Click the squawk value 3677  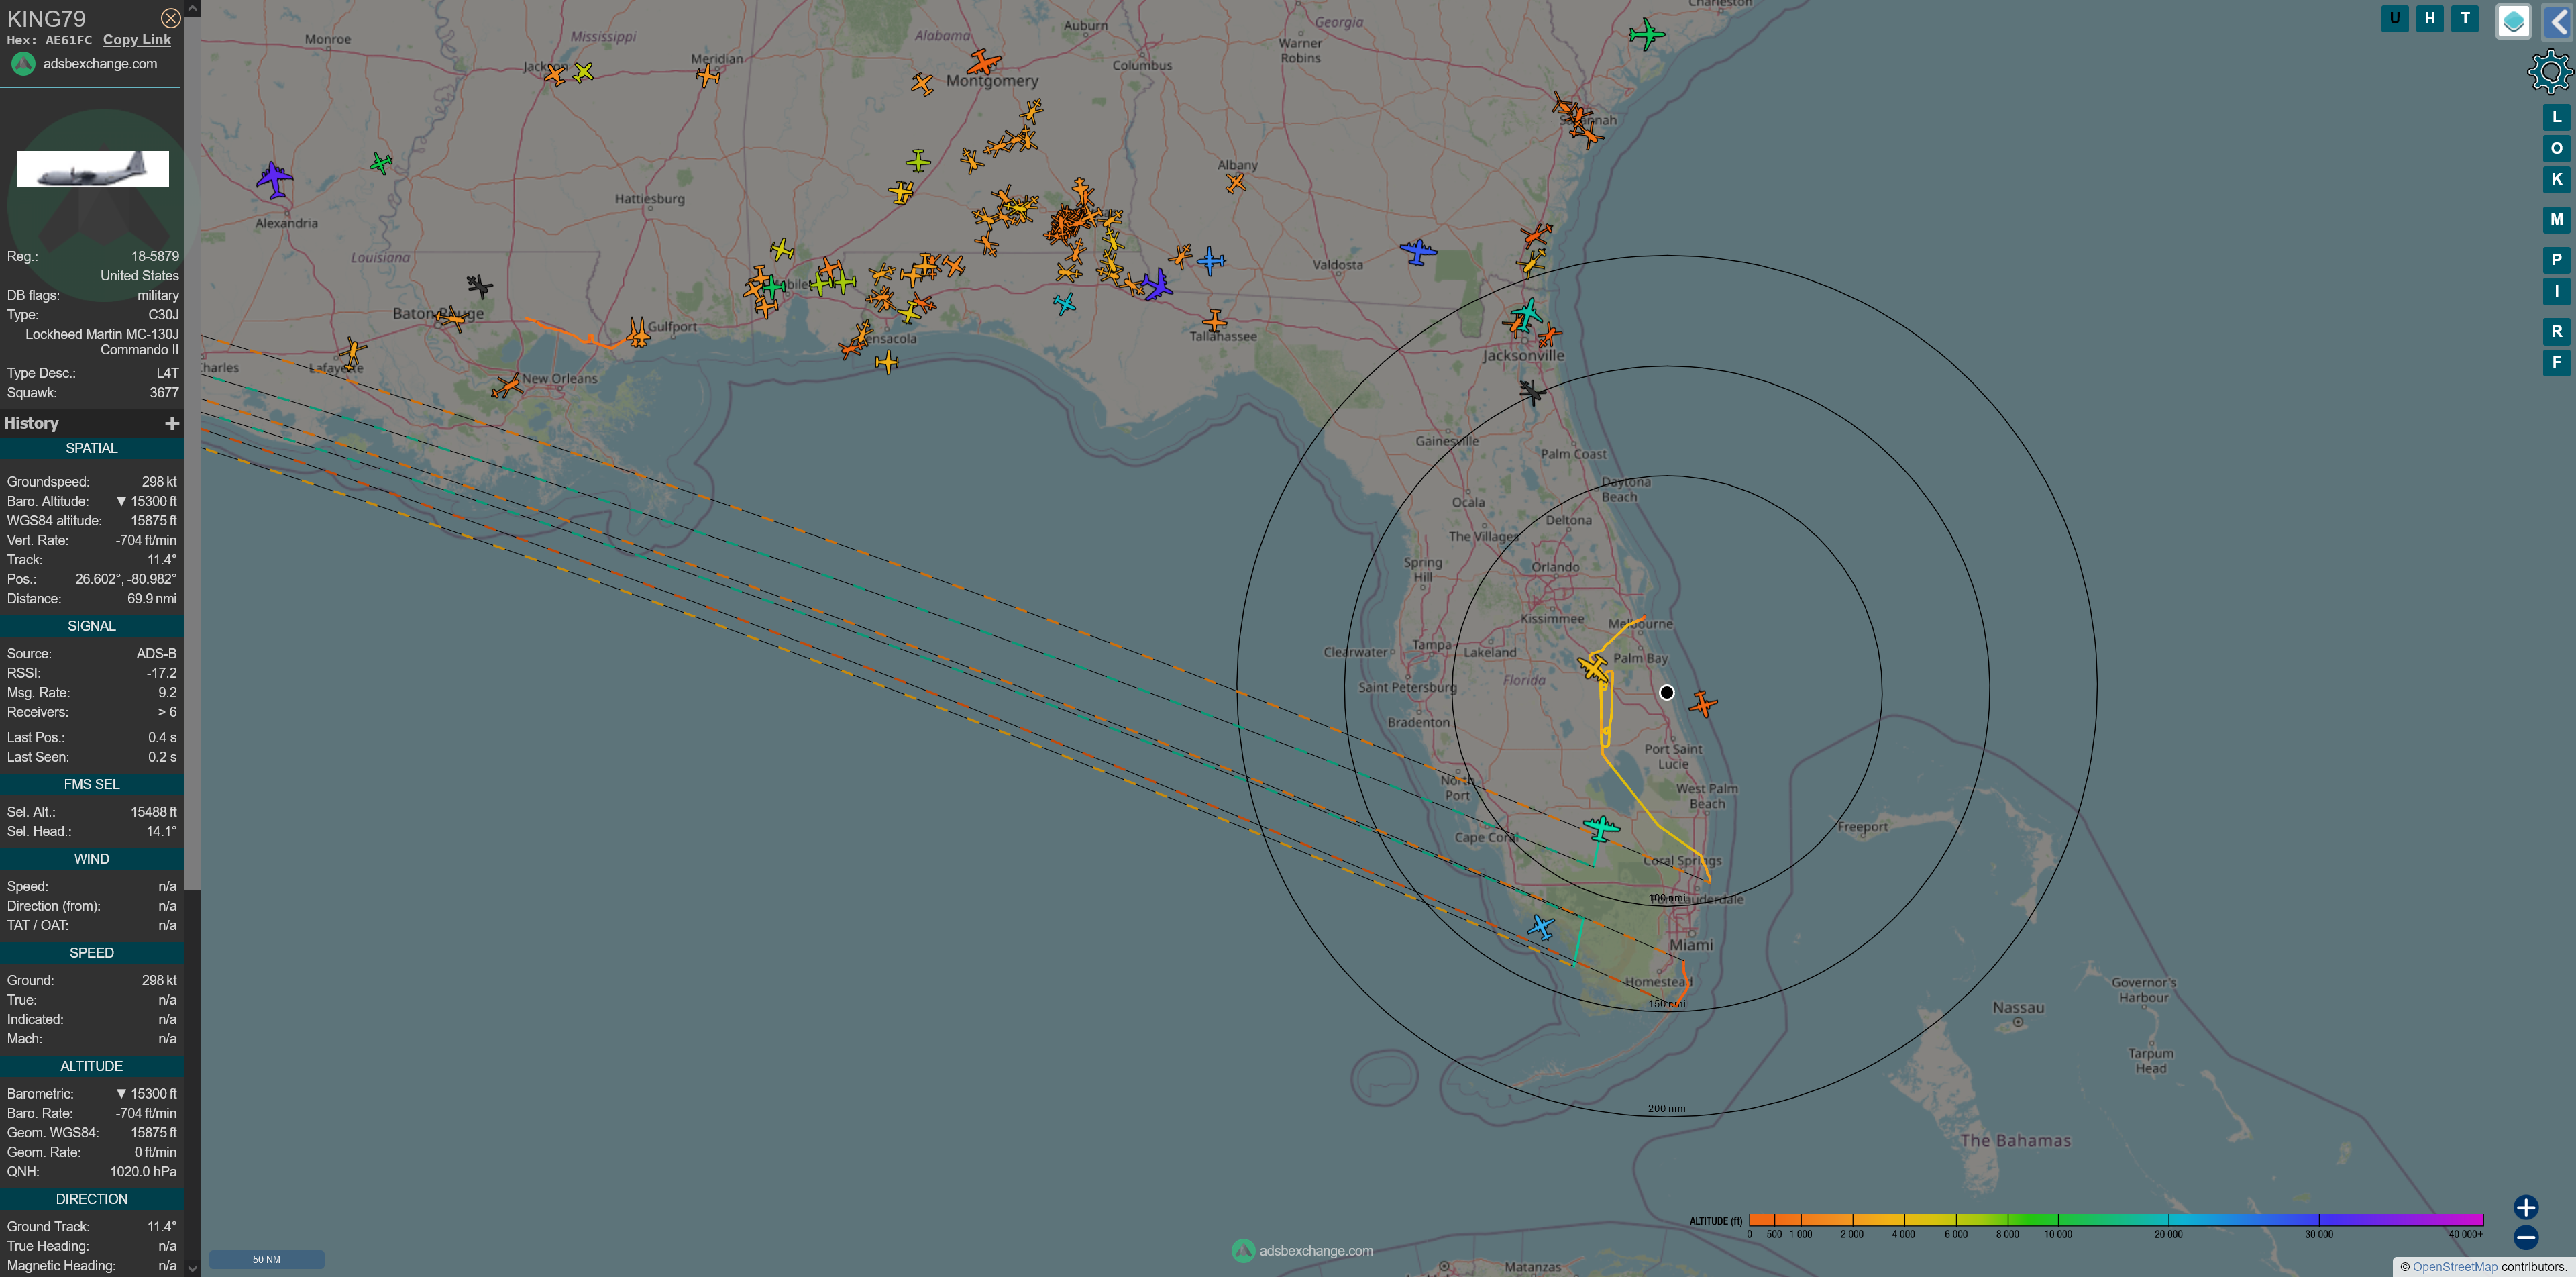pos(164,393)
